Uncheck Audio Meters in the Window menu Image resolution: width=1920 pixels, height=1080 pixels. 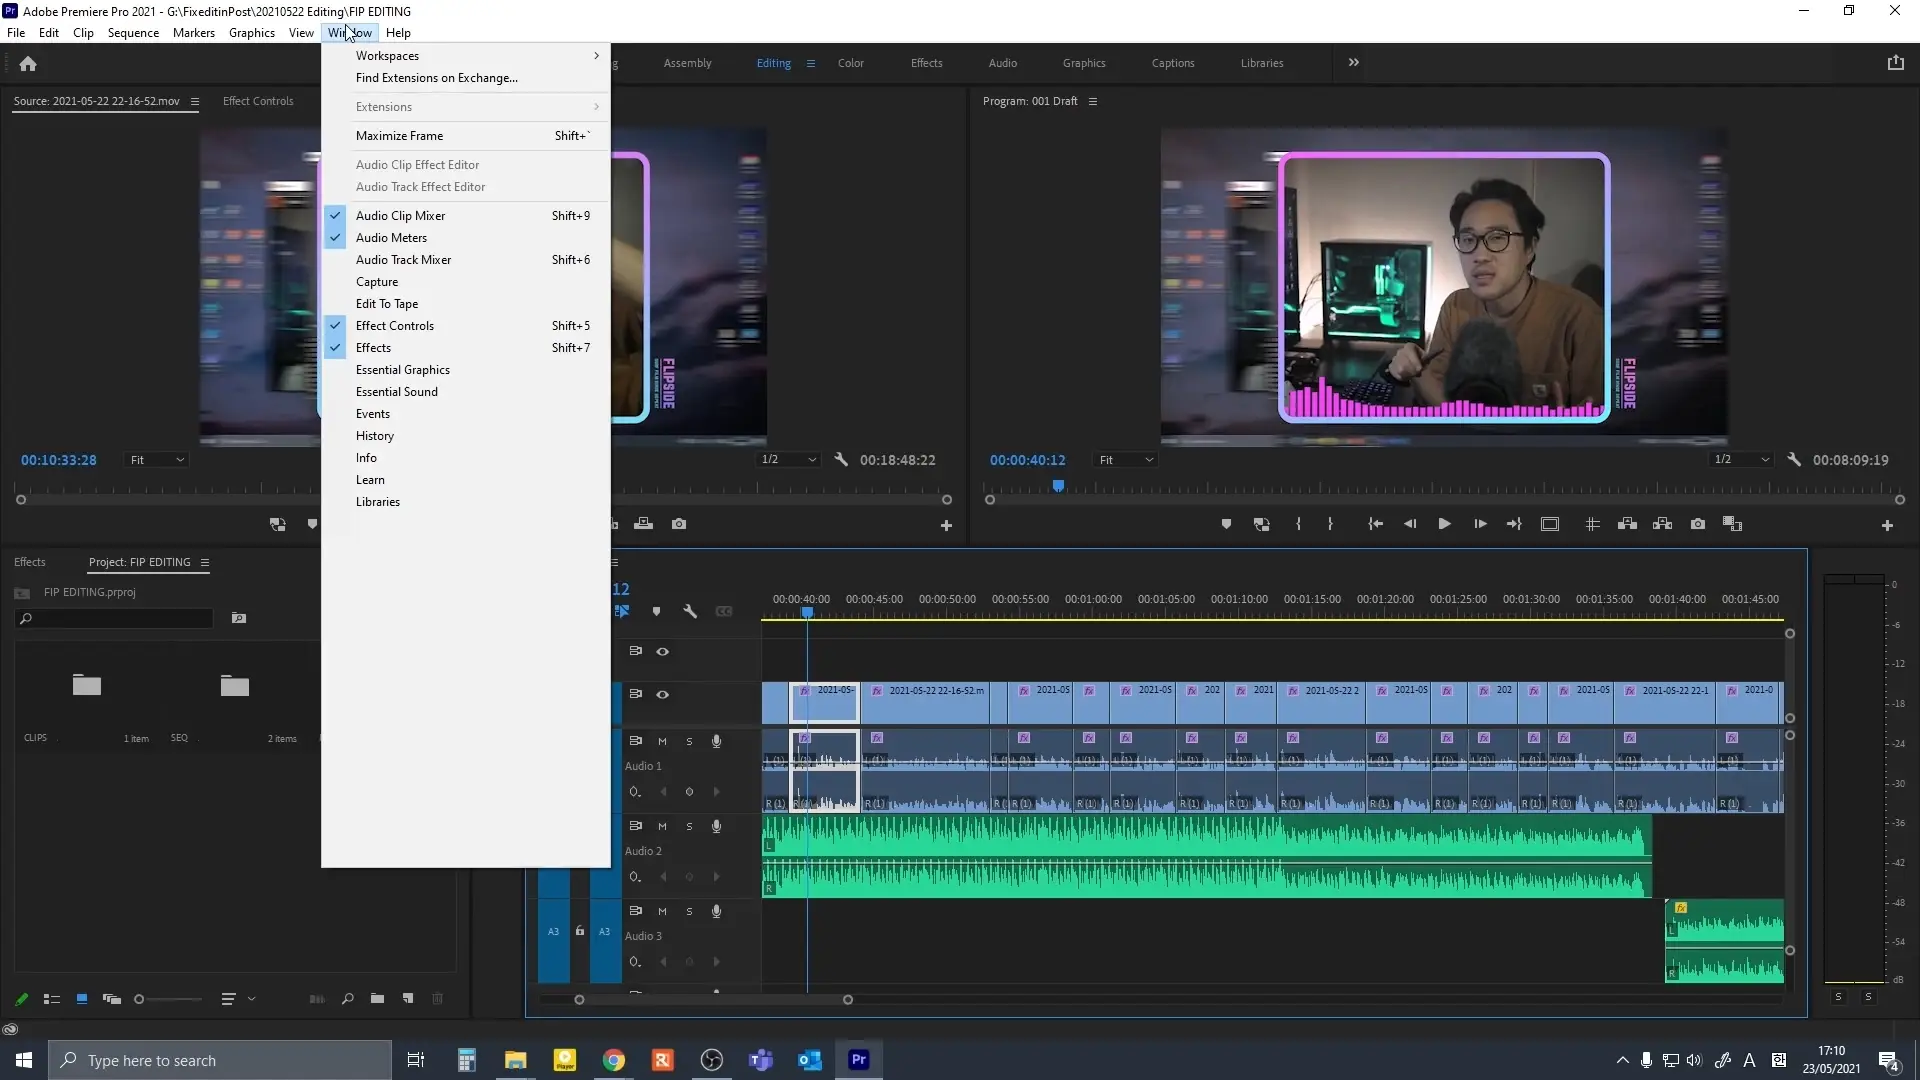[x=466, y=238]
